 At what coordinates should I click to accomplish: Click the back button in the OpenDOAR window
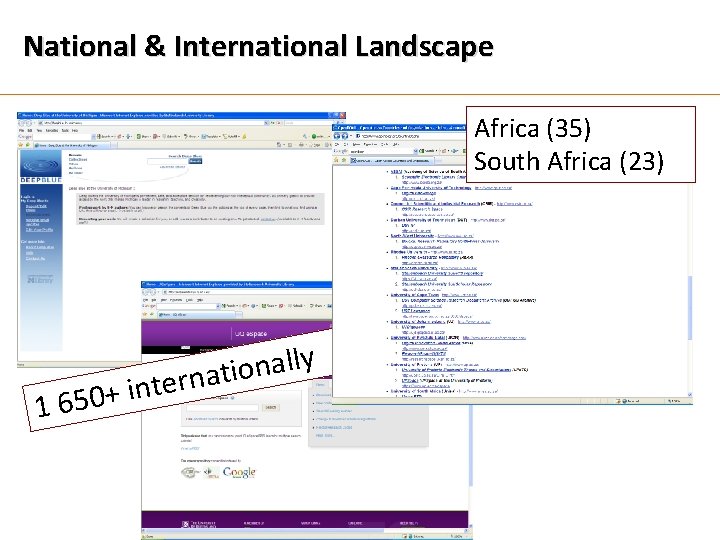pos(337,136)
